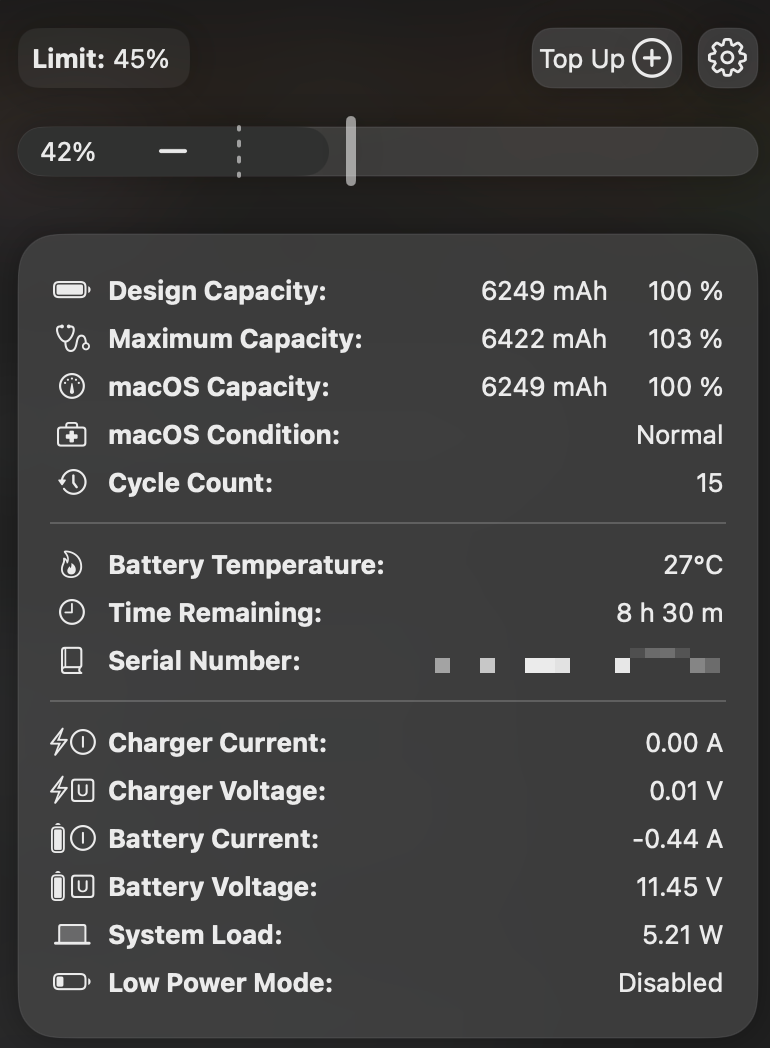Click the Design Capacity battery icon
770x1048 pixels.
72,291
